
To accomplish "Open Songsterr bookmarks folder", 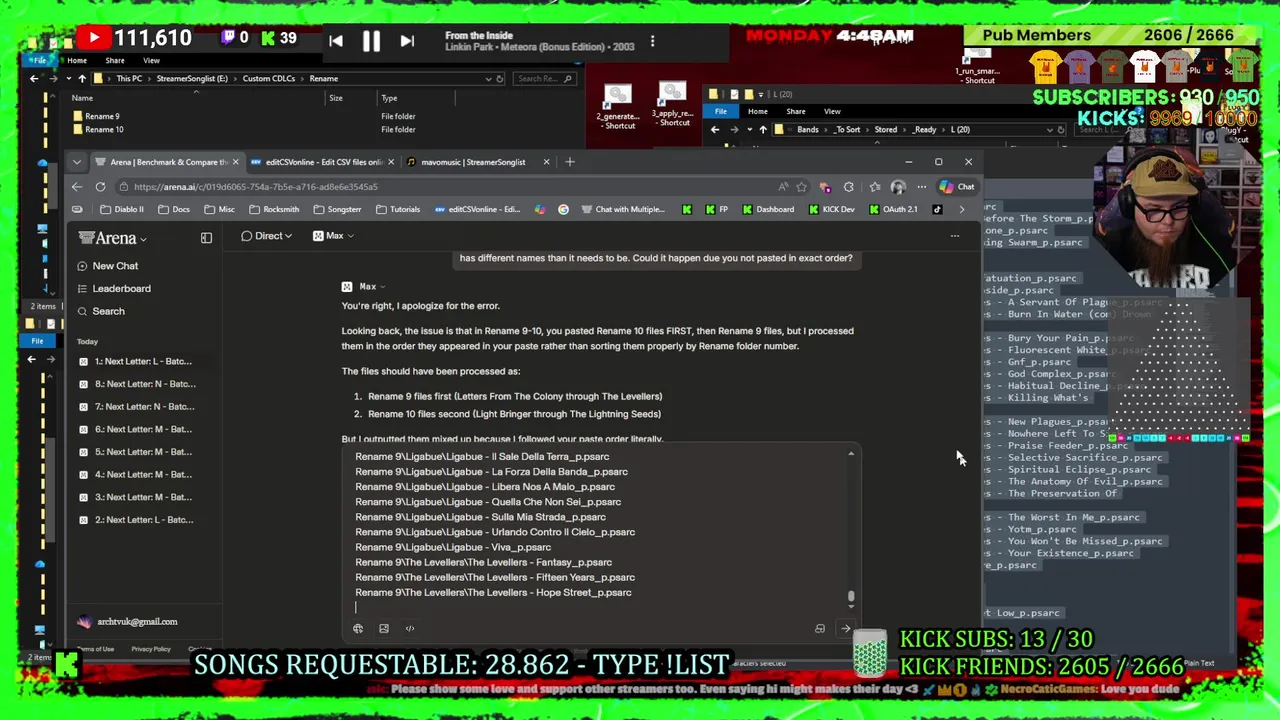I will click(x=336, y=210).
